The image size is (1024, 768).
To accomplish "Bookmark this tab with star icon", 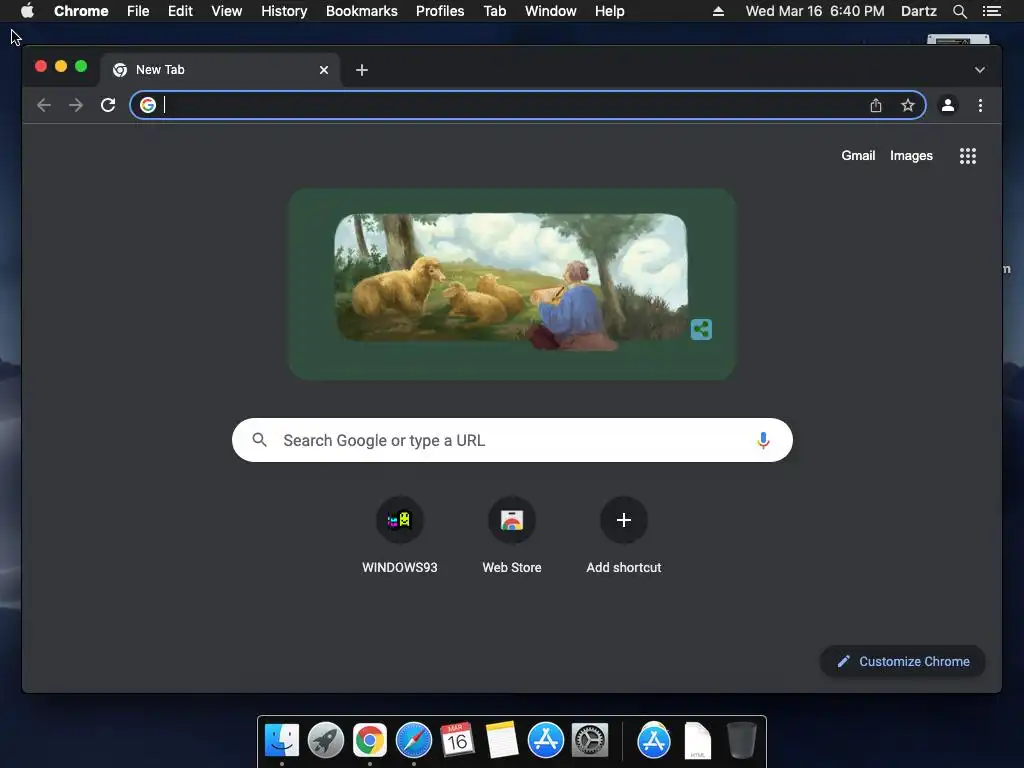I will click(x=908, y=105).
